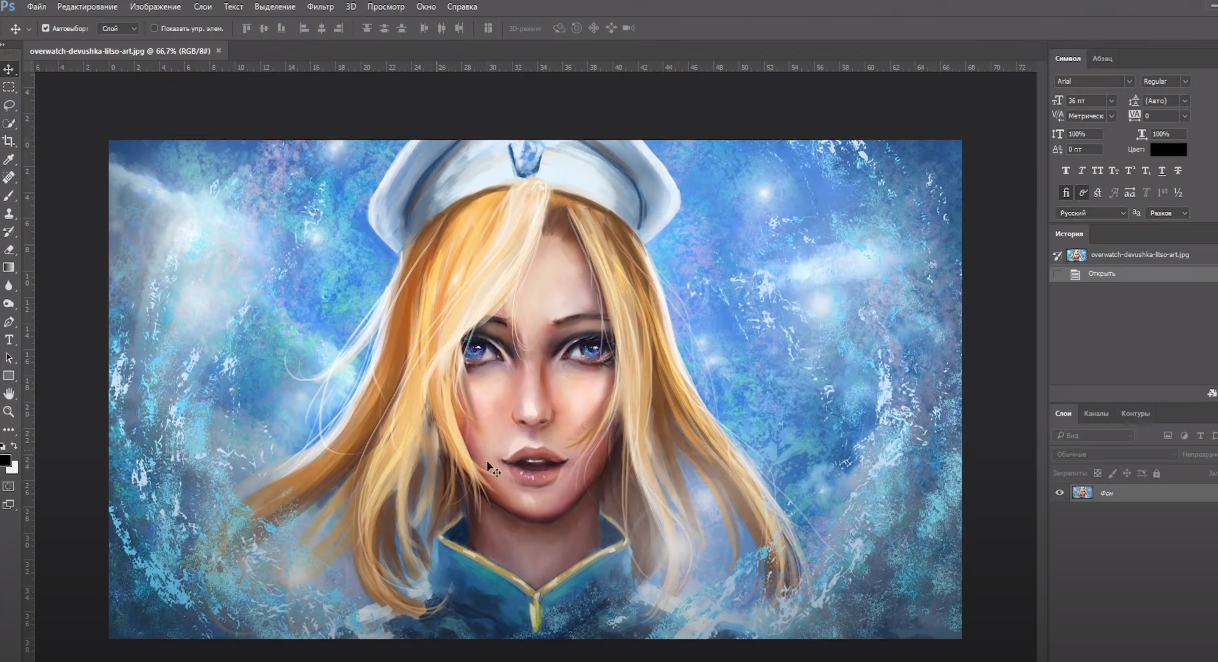Select the Pen tool

pos(9,321)
